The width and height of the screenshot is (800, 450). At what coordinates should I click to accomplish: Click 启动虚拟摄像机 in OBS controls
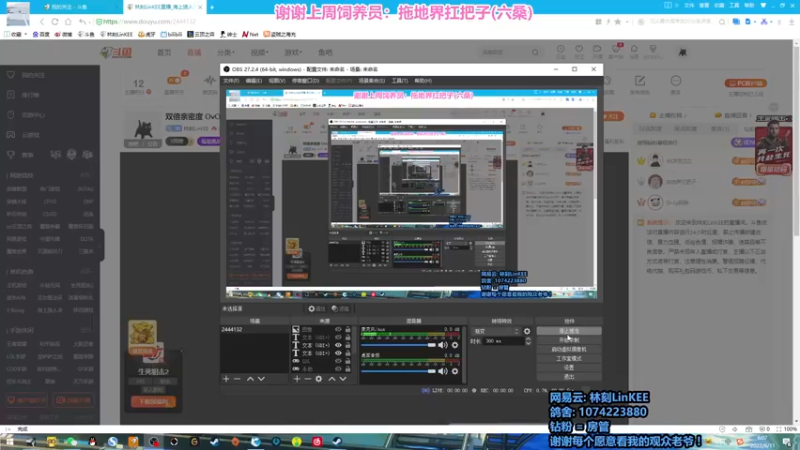569,349
